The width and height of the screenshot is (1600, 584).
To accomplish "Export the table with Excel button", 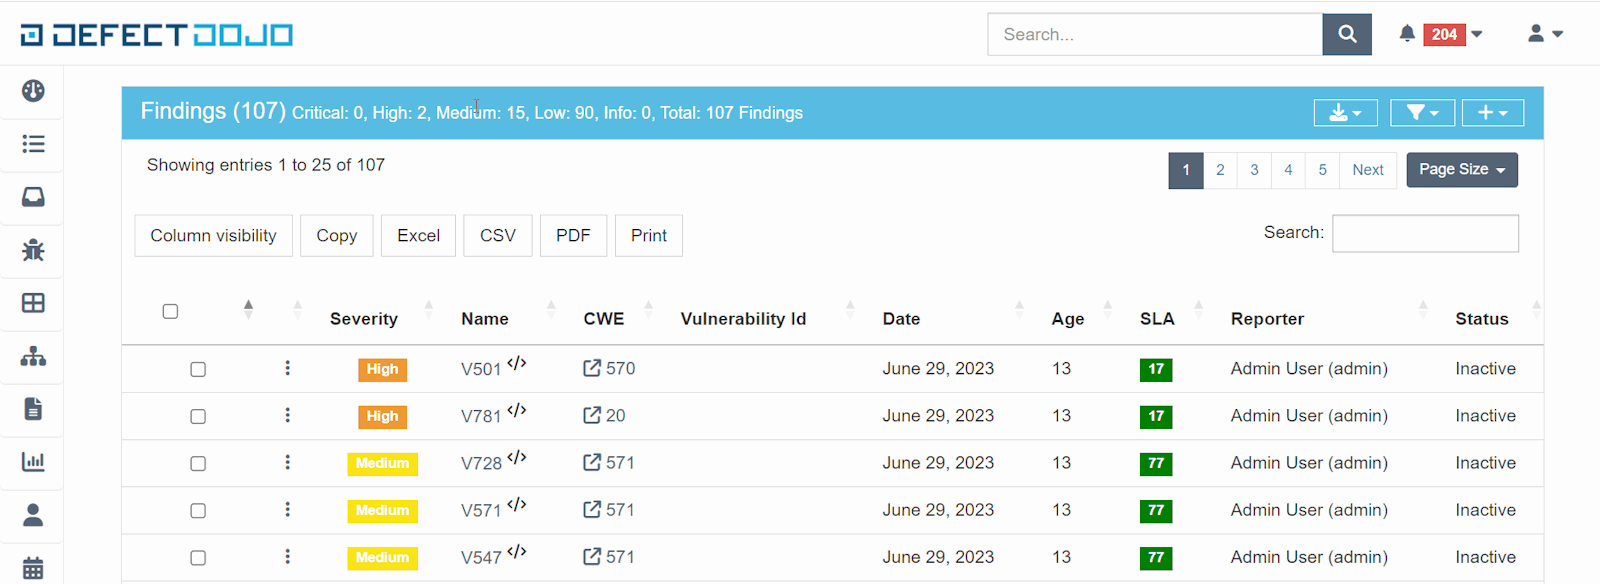I will point(418,236).
